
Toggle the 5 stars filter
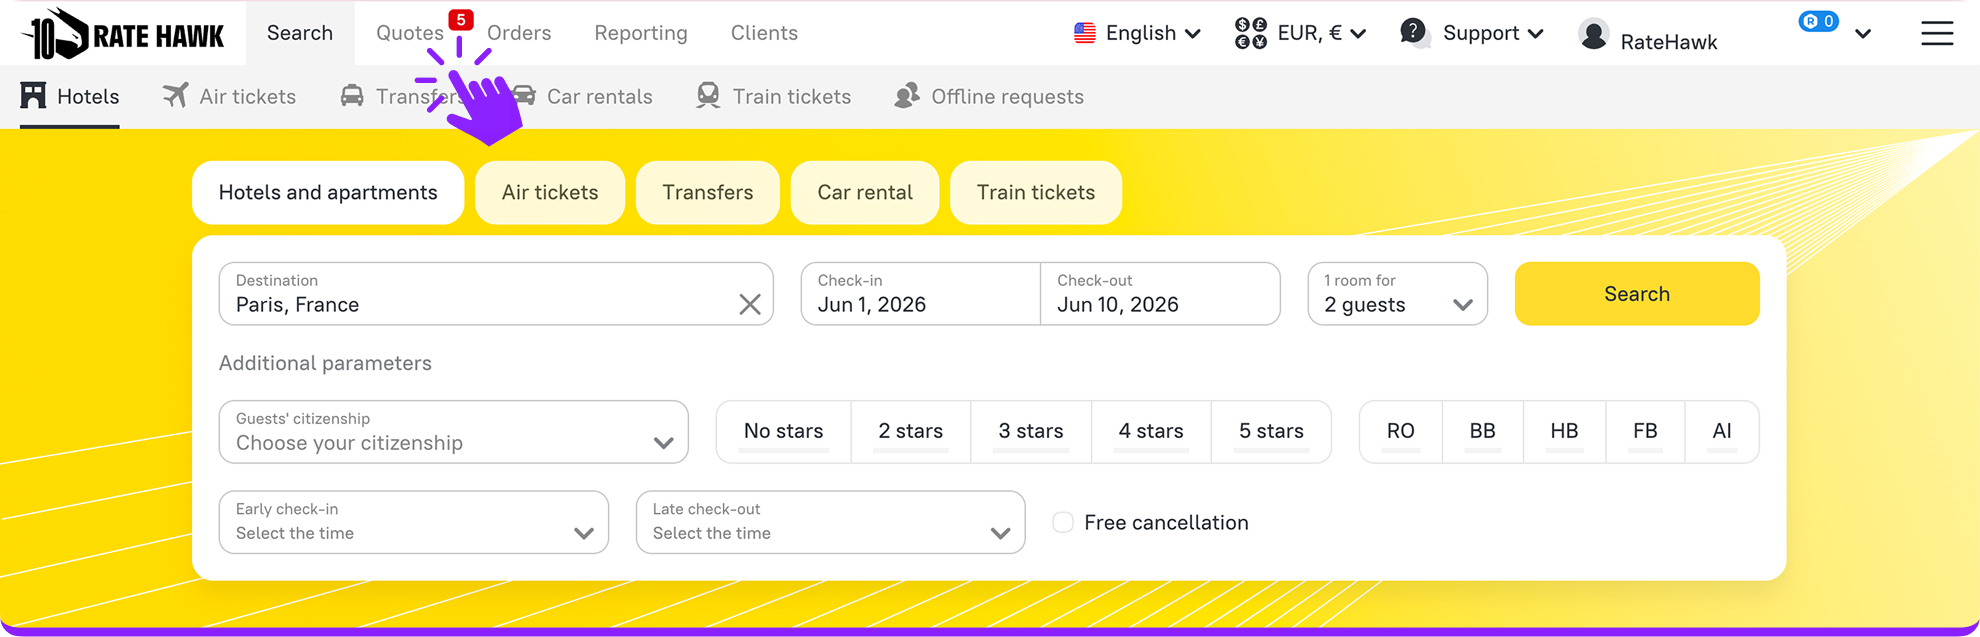pyautogui.click(x=1271, y=431)
